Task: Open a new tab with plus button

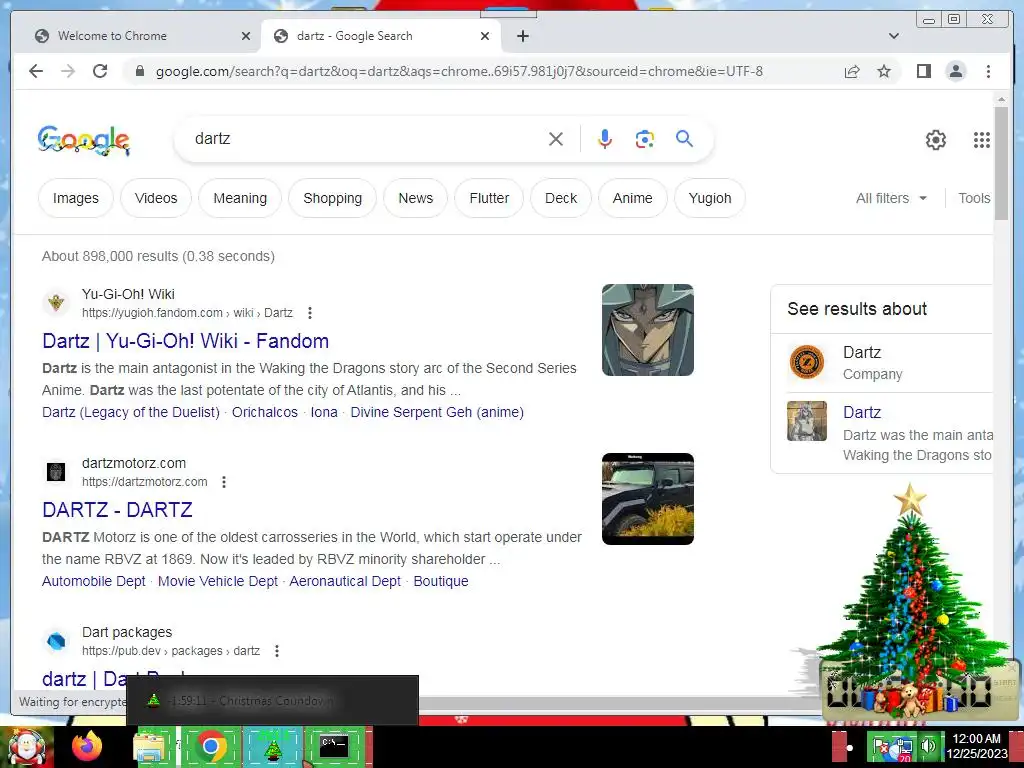Action: 522,36
